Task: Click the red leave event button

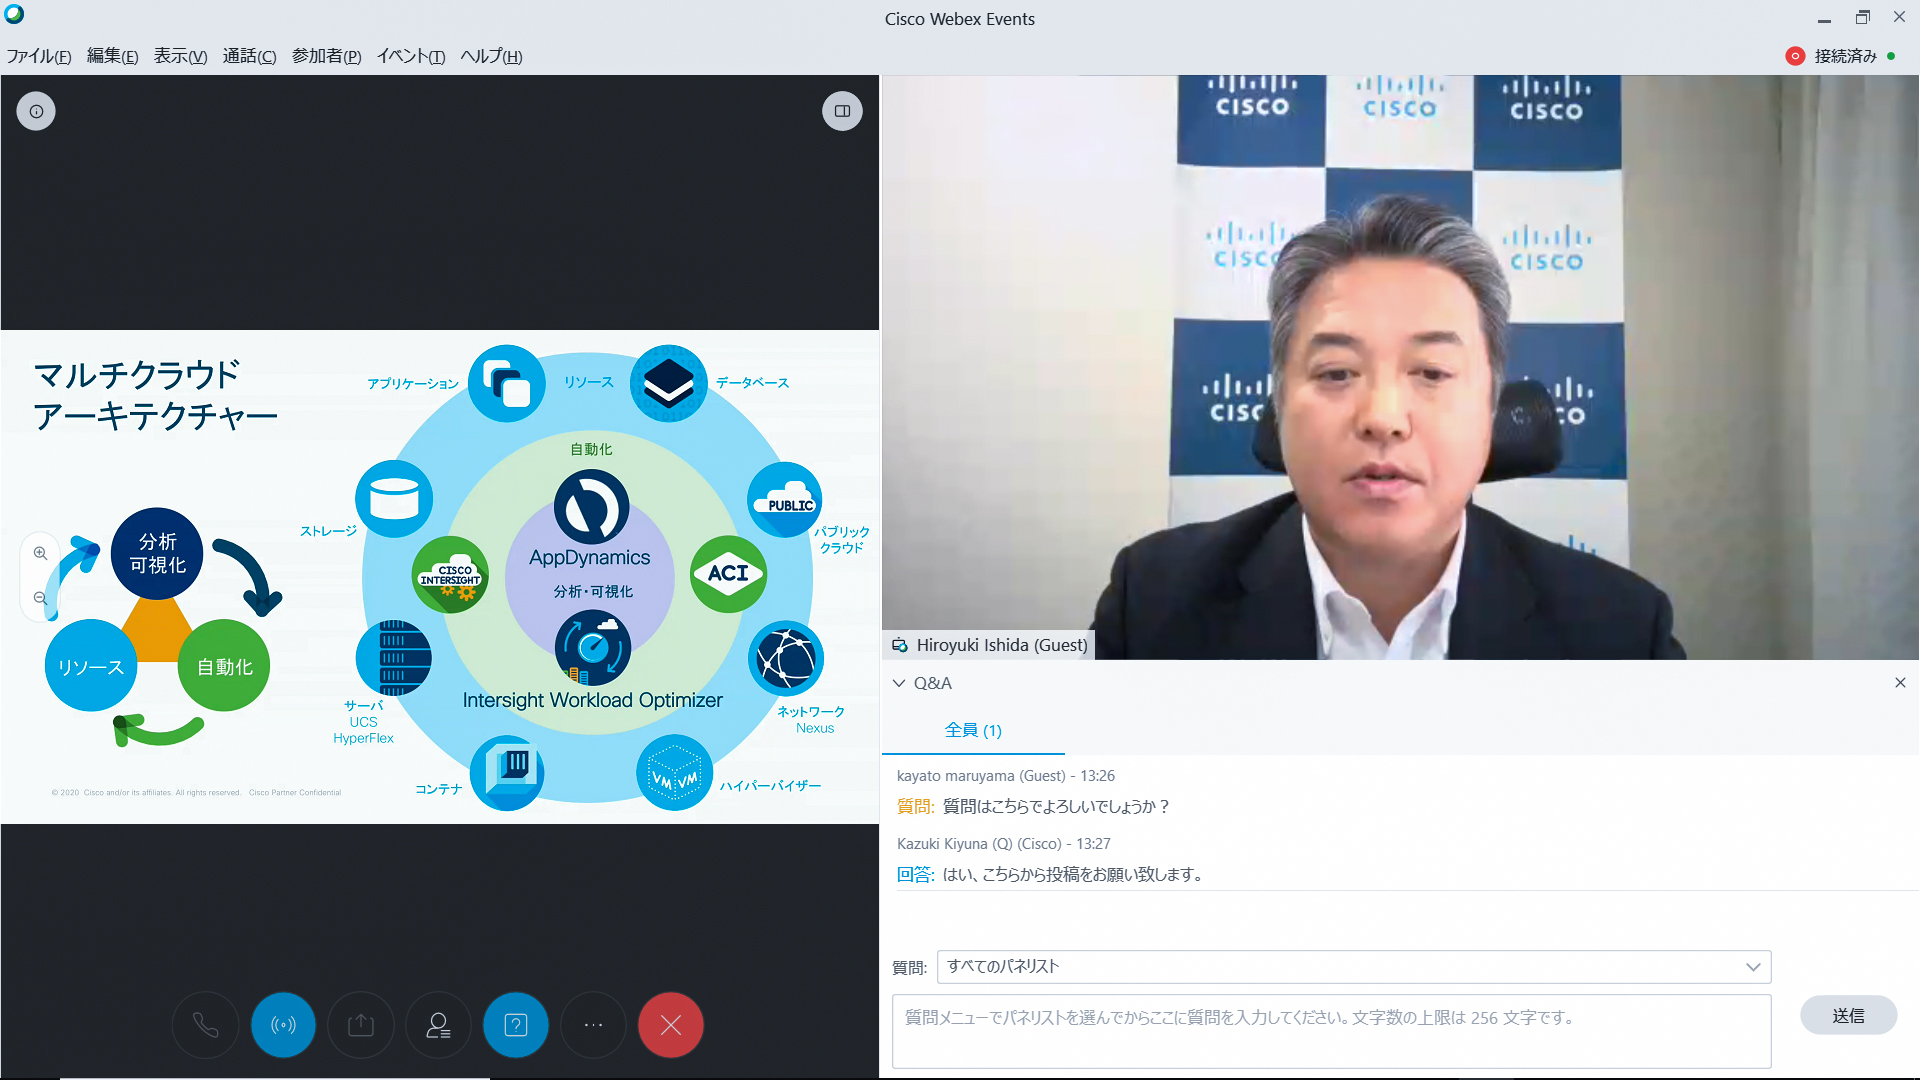Action: [671, 1025]
